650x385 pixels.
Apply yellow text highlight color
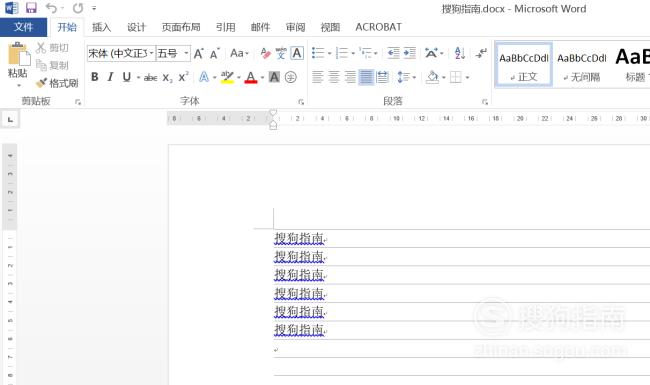coord(227,77)
